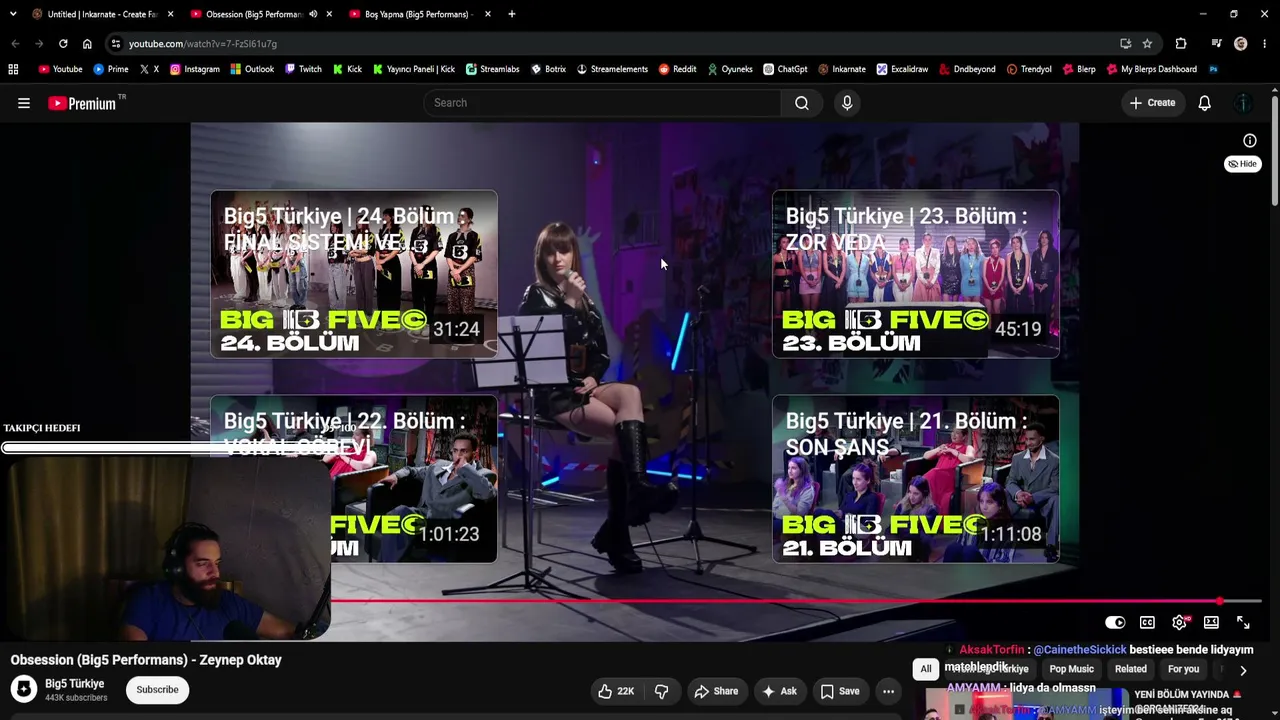Switch to Obsession (Big5 Performans) tab

[261, 14]
